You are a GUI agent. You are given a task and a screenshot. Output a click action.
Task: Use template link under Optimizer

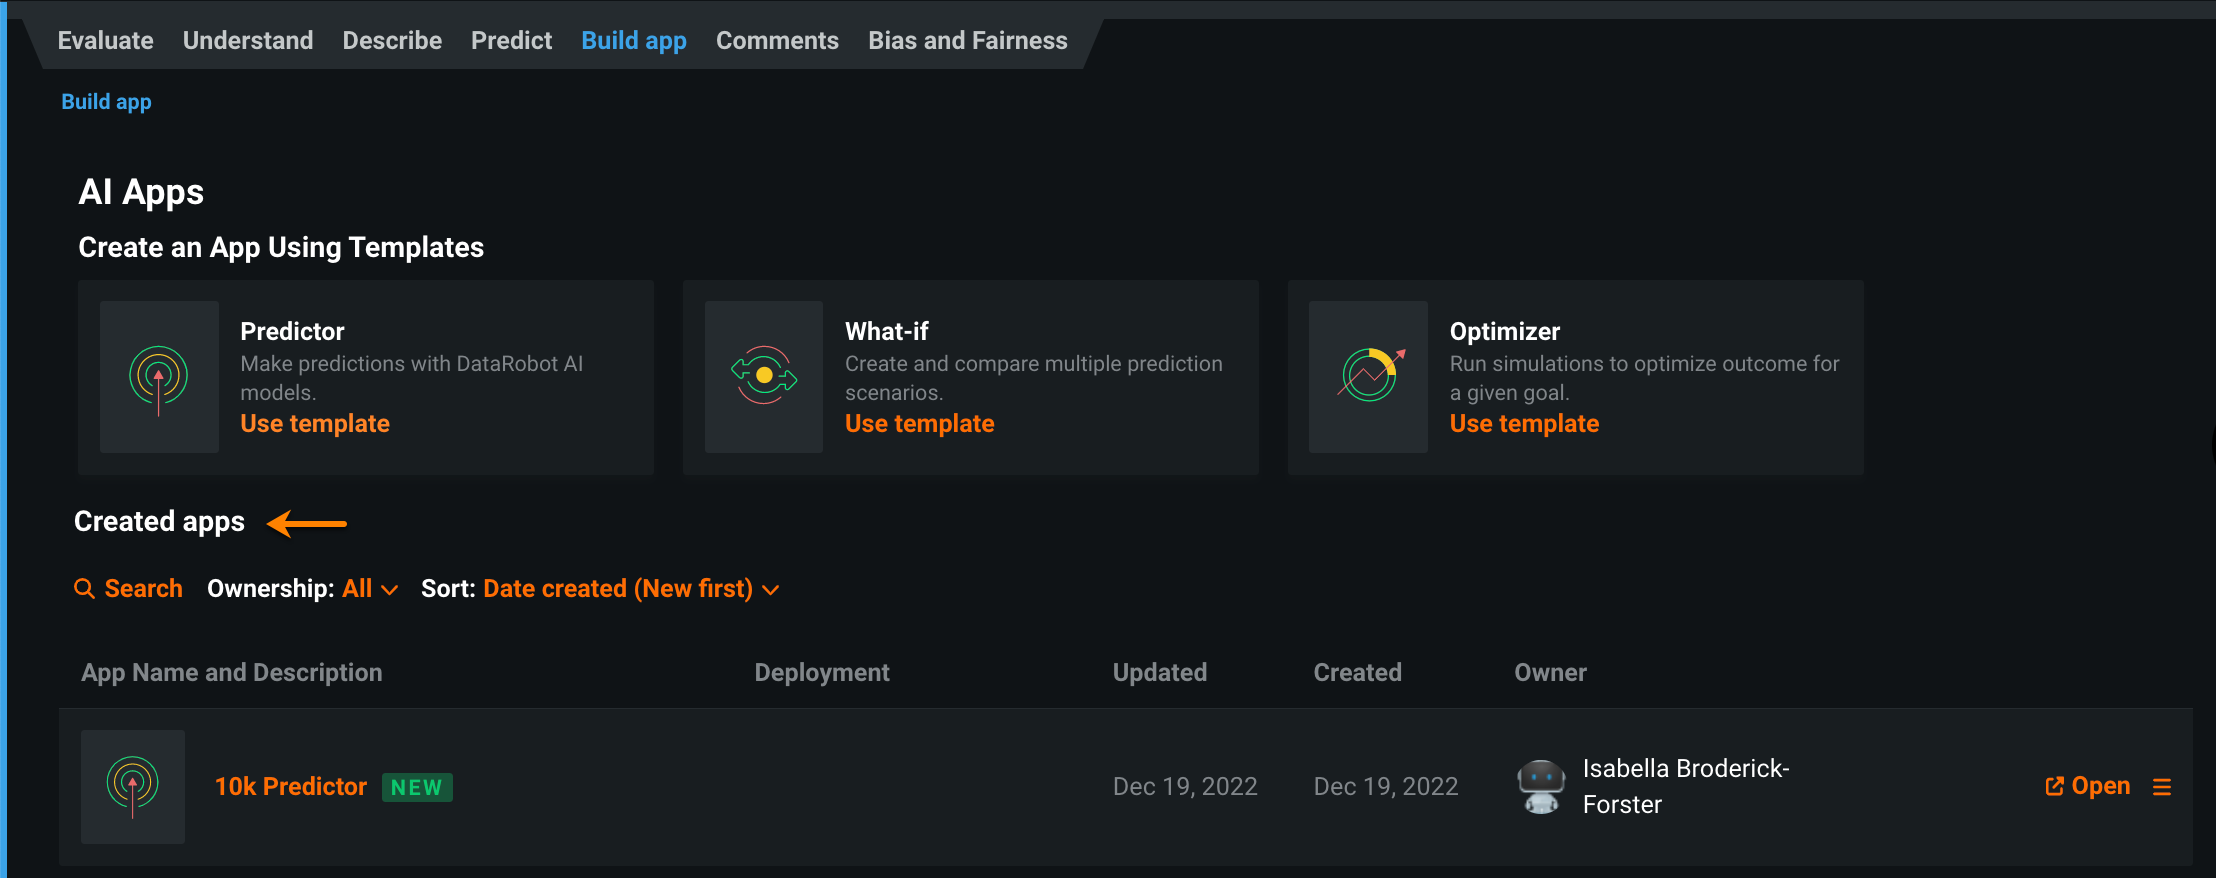1524,424
